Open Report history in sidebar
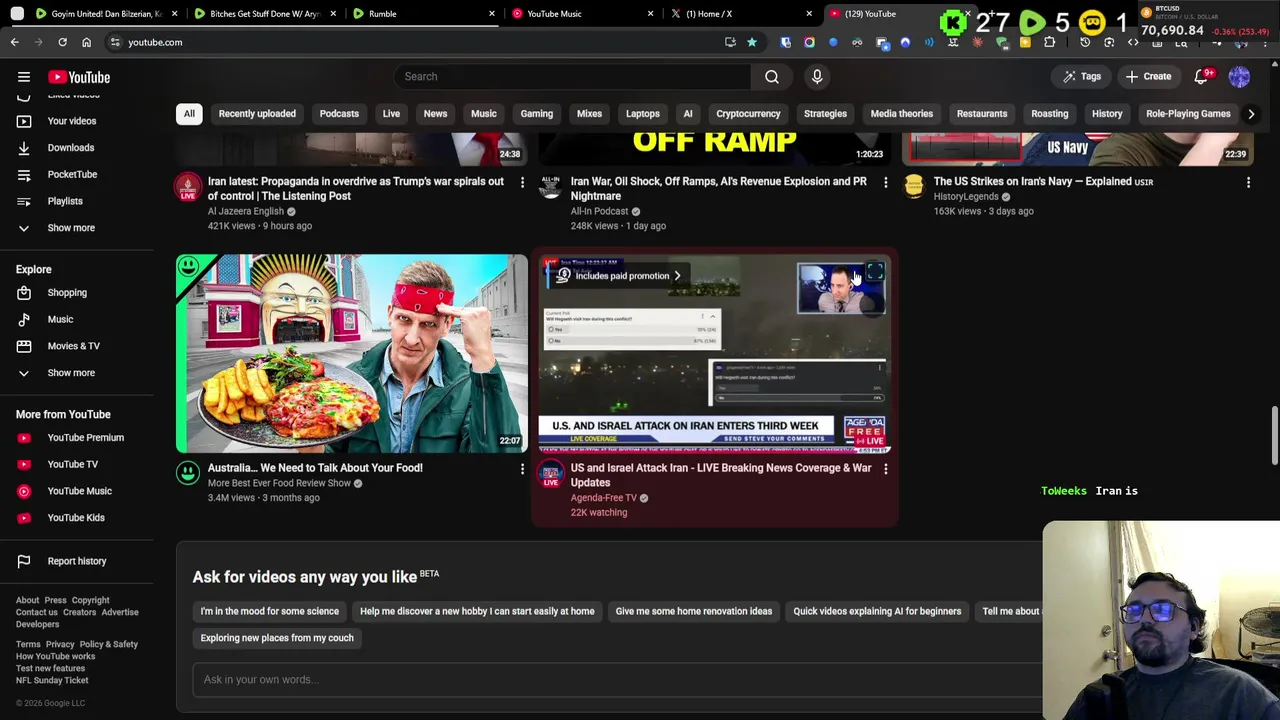Viewport: 1280px width, 720px height. [x=76, y=561]
